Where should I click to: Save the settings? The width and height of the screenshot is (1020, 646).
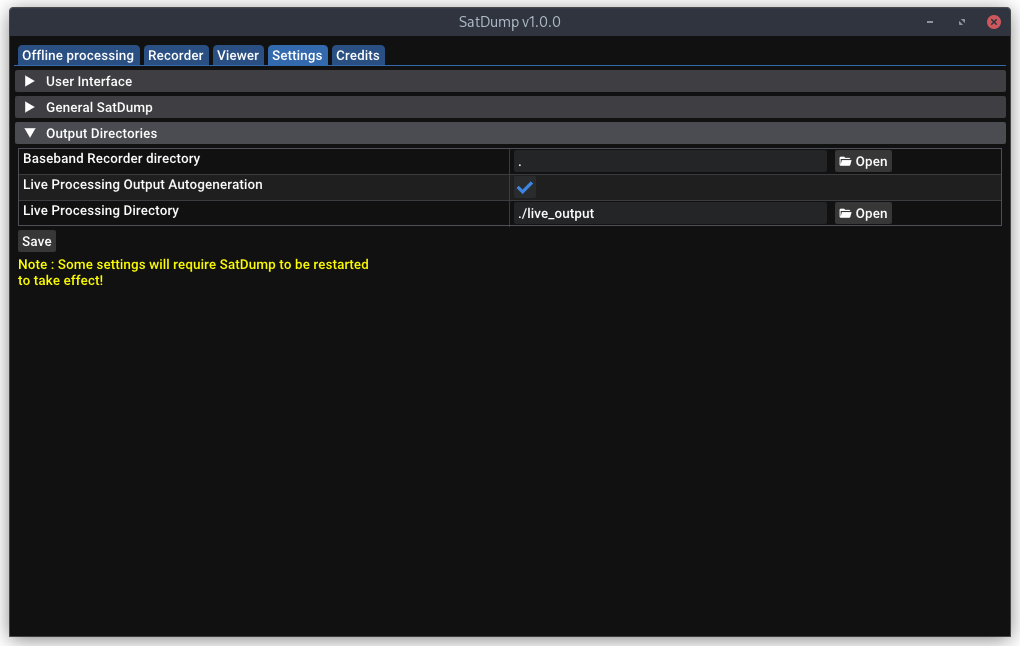pyautogui.click(x=37, y=241)
